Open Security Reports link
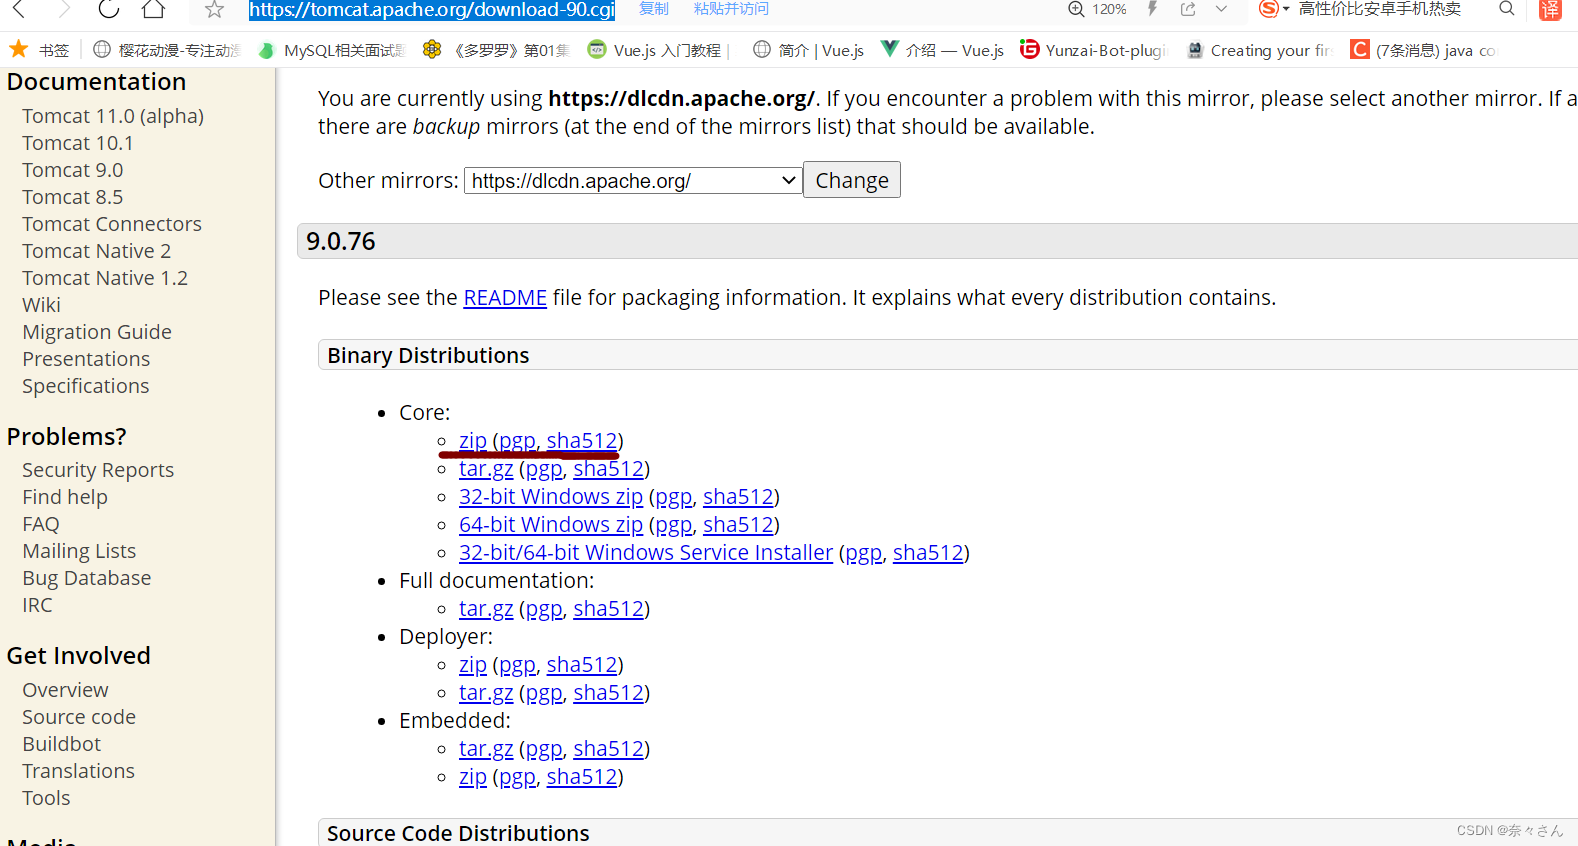The width and height of the screenshot is (1578, 846). coord(98,470)
